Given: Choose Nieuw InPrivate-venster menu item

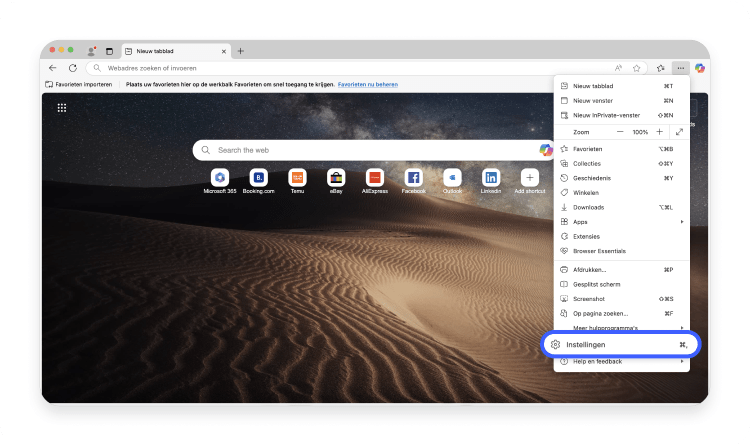Looking at the screenshot, I should [621, 115].
